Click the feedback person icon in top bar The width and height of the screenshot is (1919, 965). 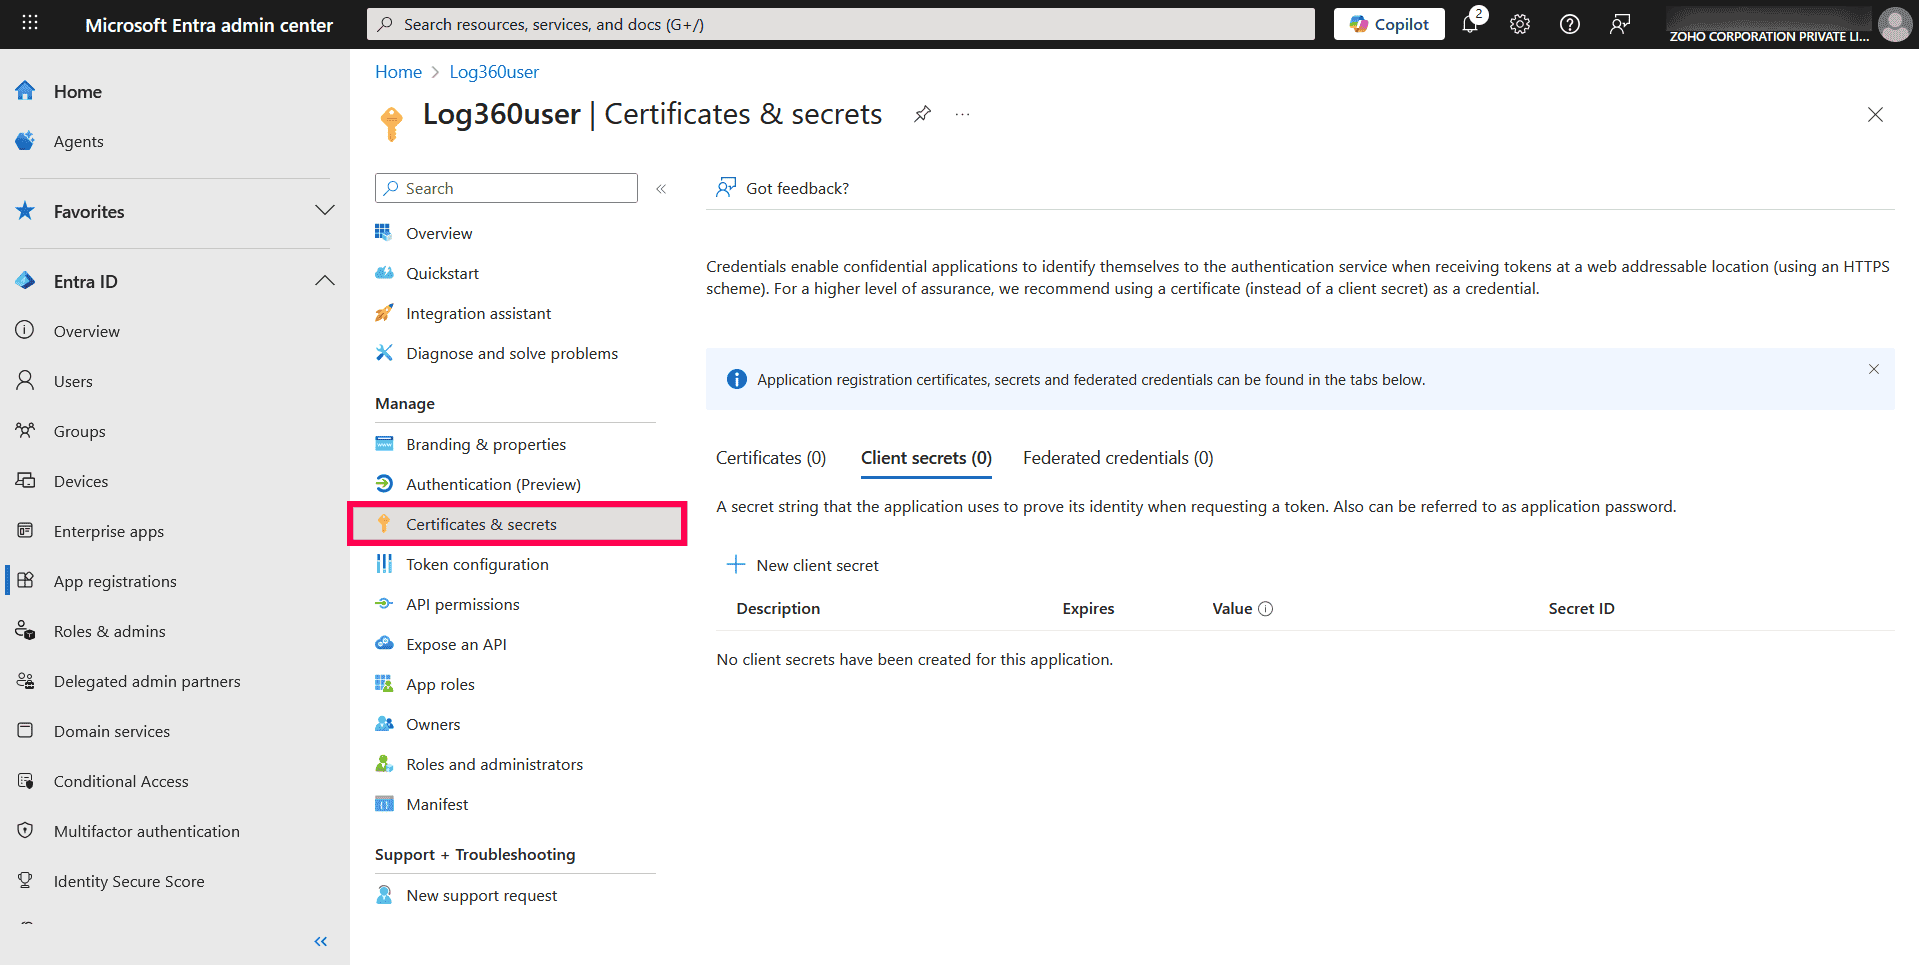click(x=1619, y=24)
